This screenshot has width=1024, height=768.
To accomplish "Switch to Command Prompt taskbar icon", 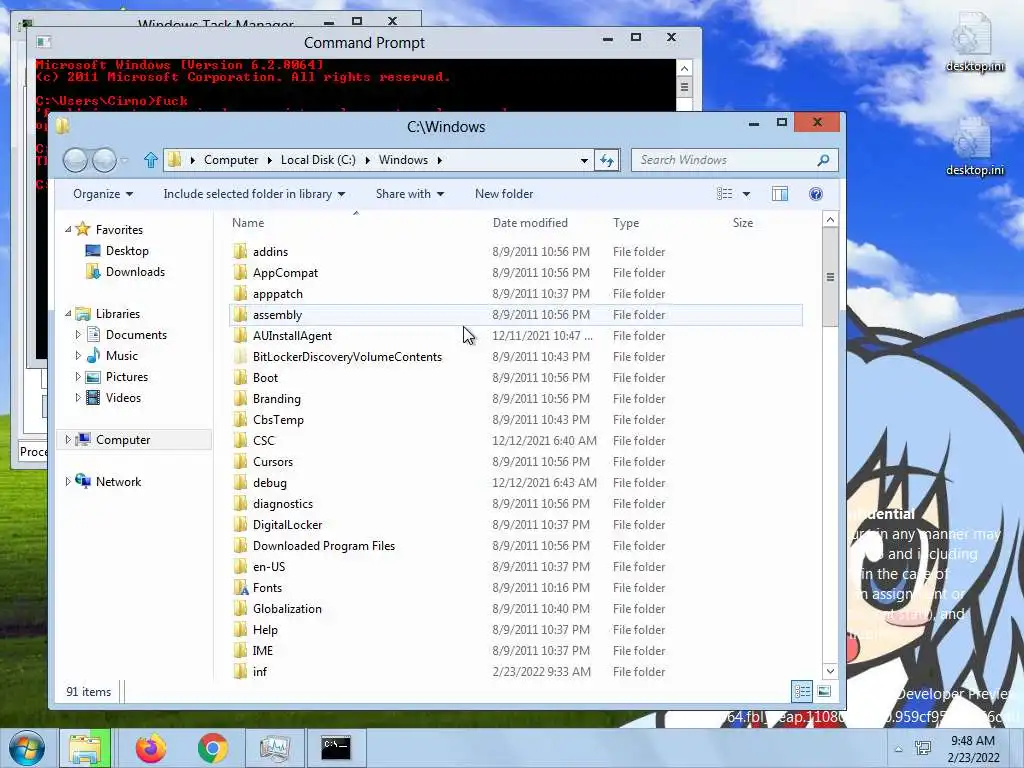I will pyautogui.click(x=336, y=748).
